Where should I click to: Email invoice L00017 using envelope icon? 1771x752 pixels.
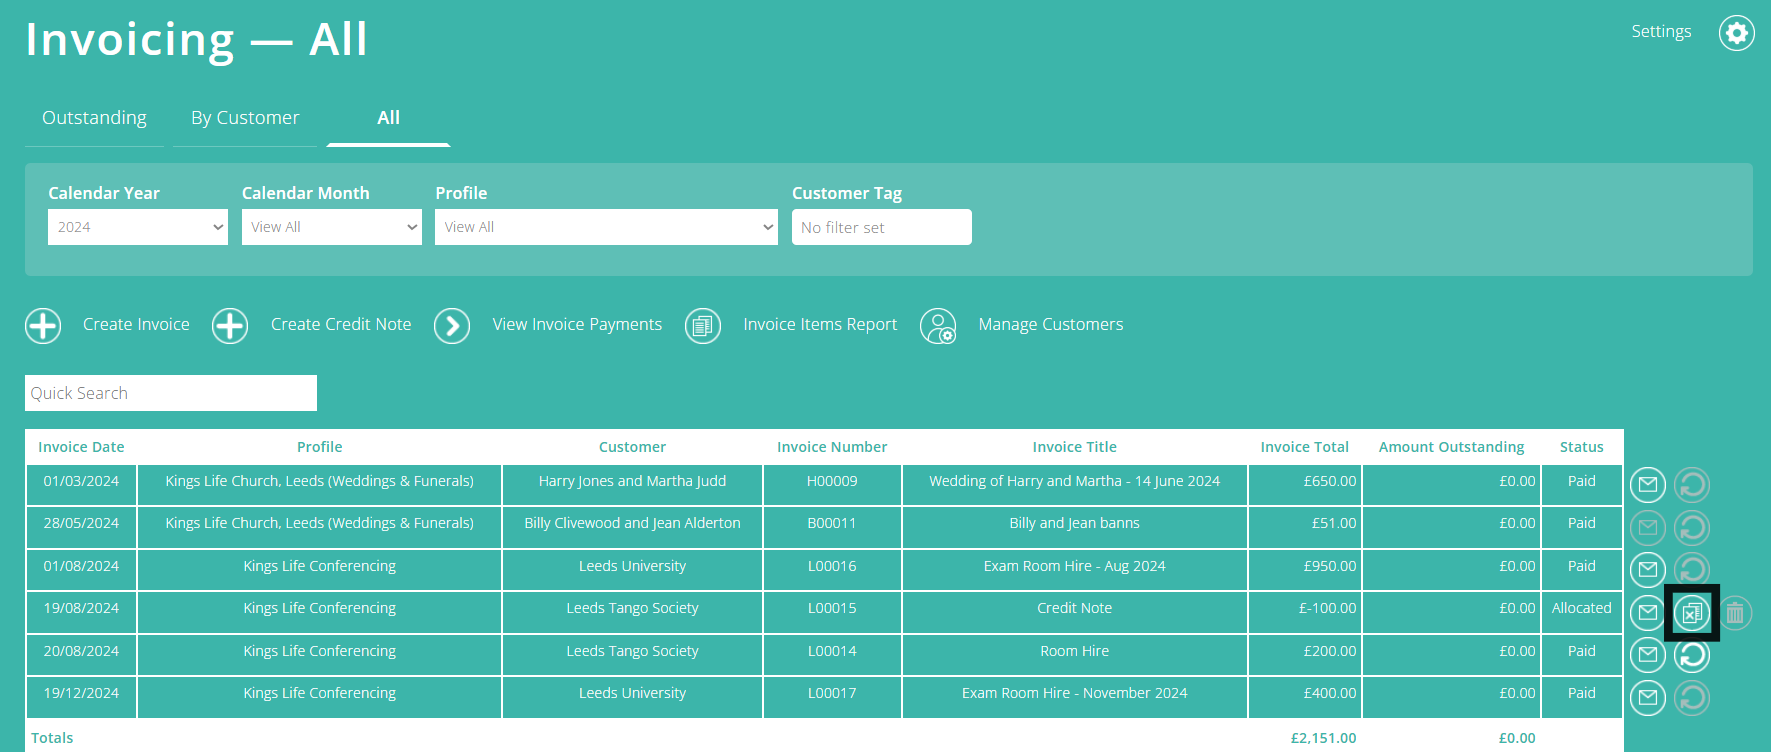1648,698
